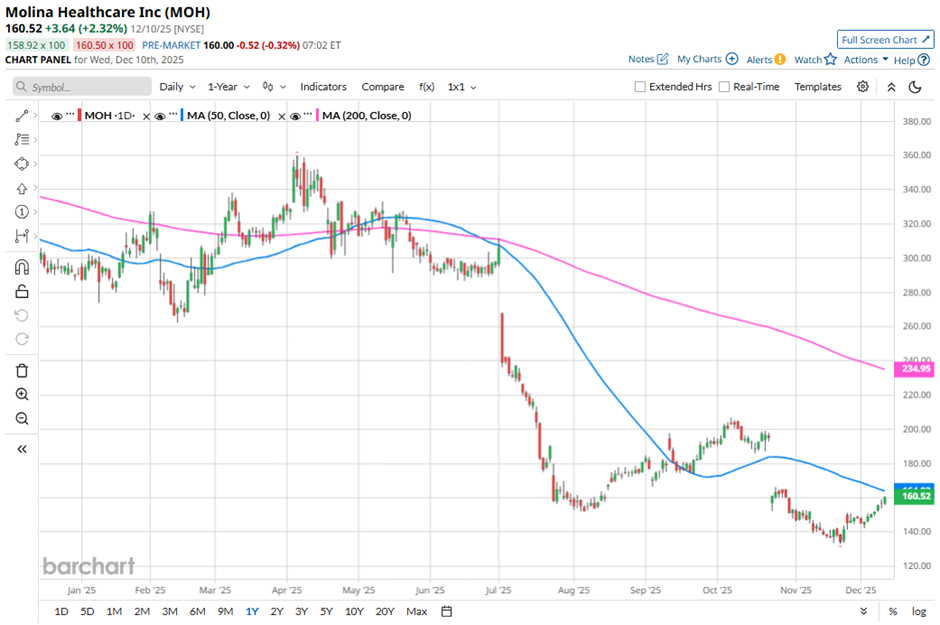Toggle visibility of MA 200 indicator
This screenshot has height=625, width=940.
295,116
